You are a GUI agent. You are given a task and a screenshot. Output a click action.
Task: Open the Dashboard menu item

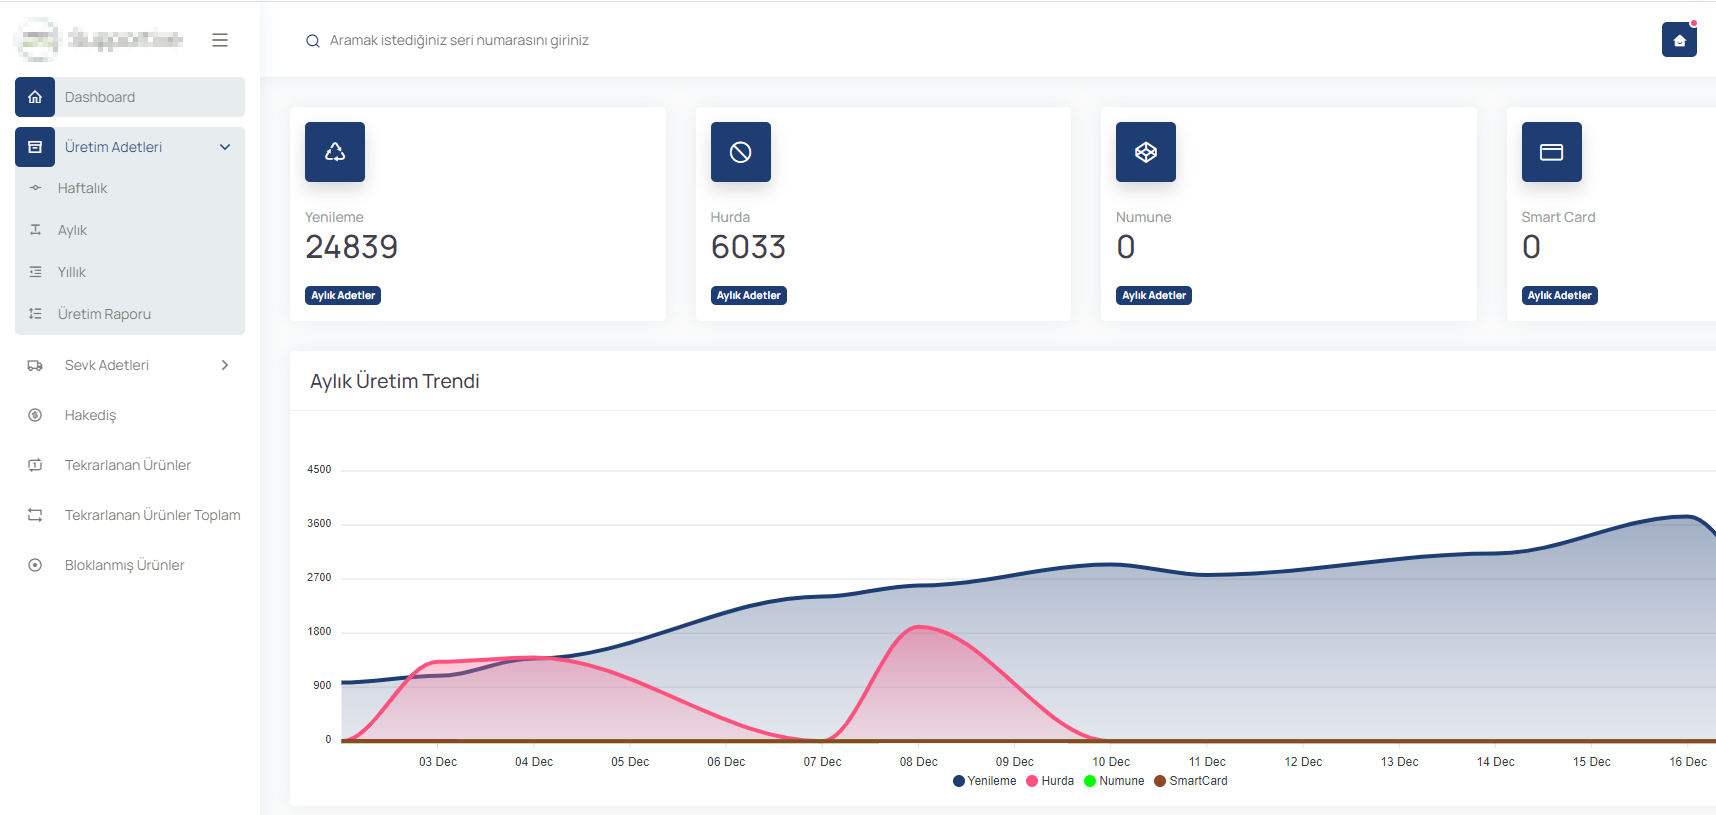[x=130, y=97]
